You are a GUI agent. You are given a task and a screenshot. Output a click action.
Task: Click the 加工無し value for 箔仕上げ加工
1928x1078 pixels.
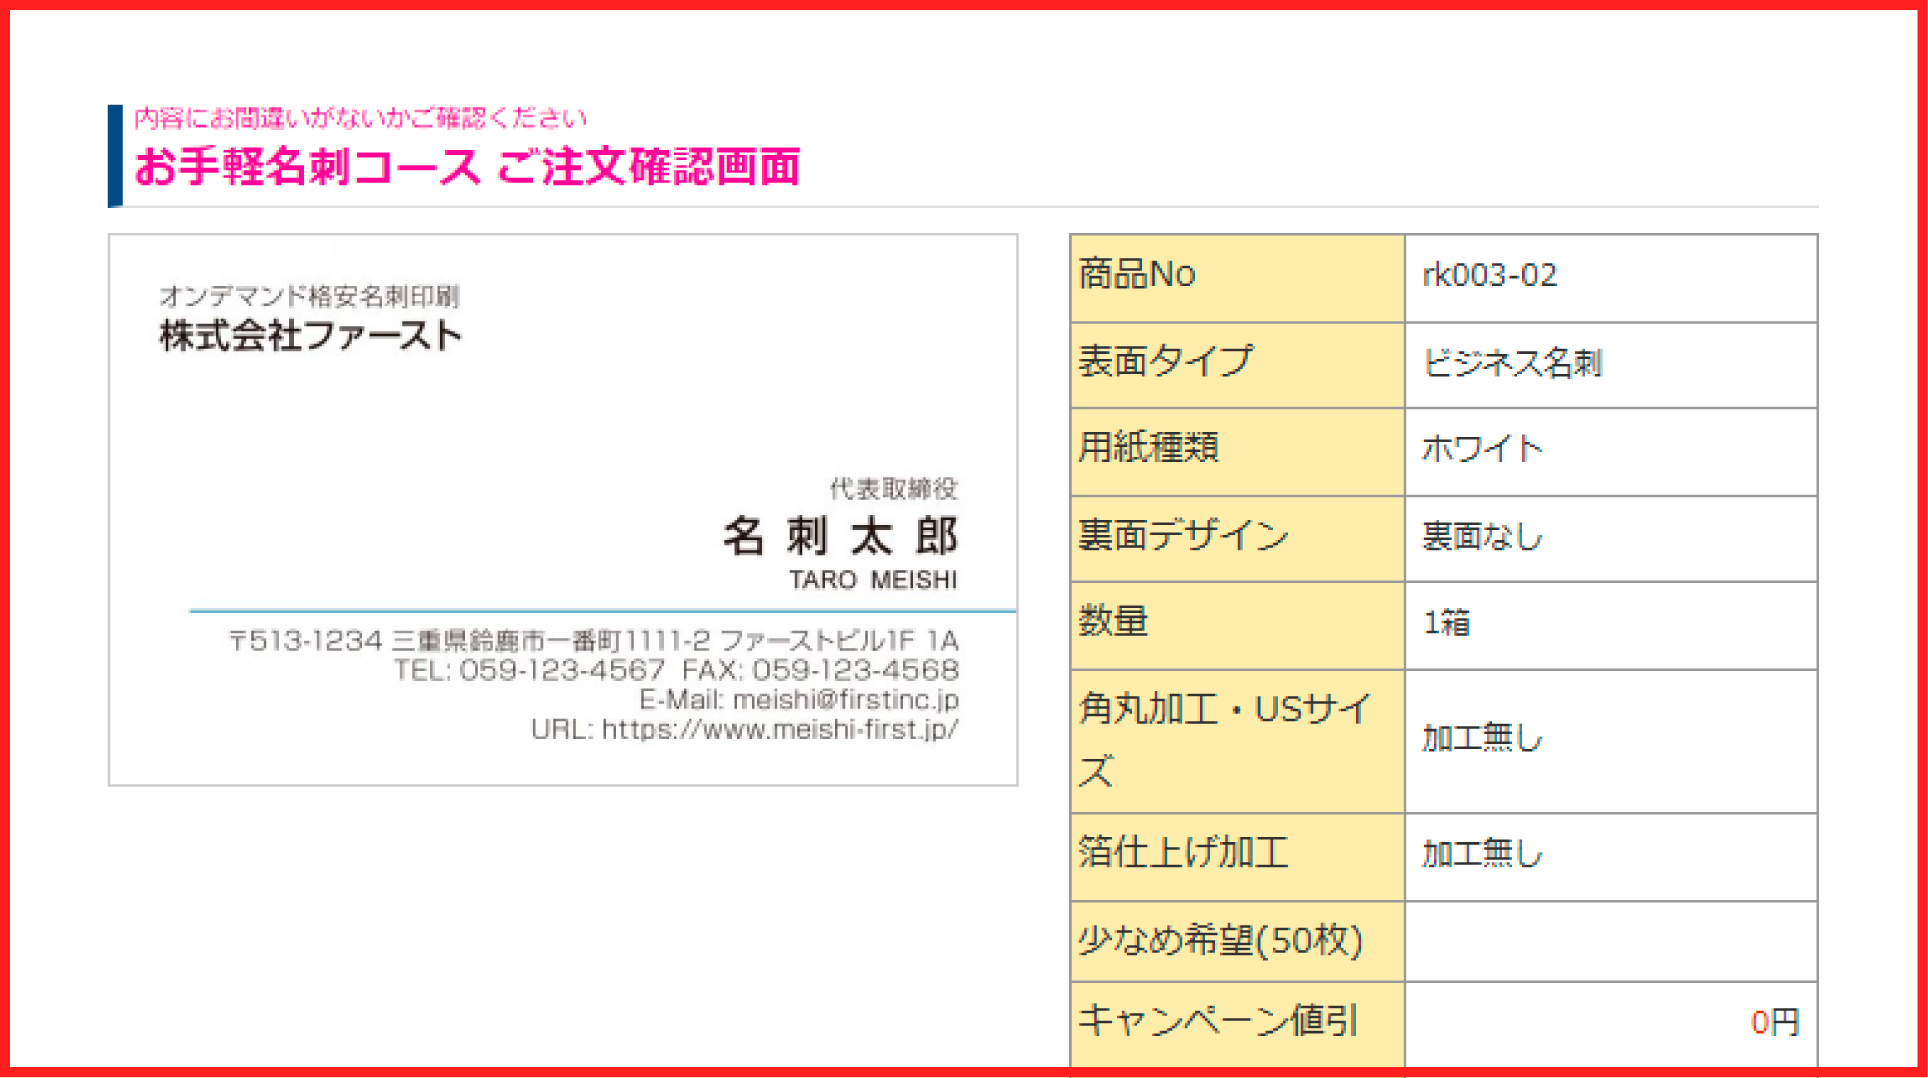point(1482,854)
